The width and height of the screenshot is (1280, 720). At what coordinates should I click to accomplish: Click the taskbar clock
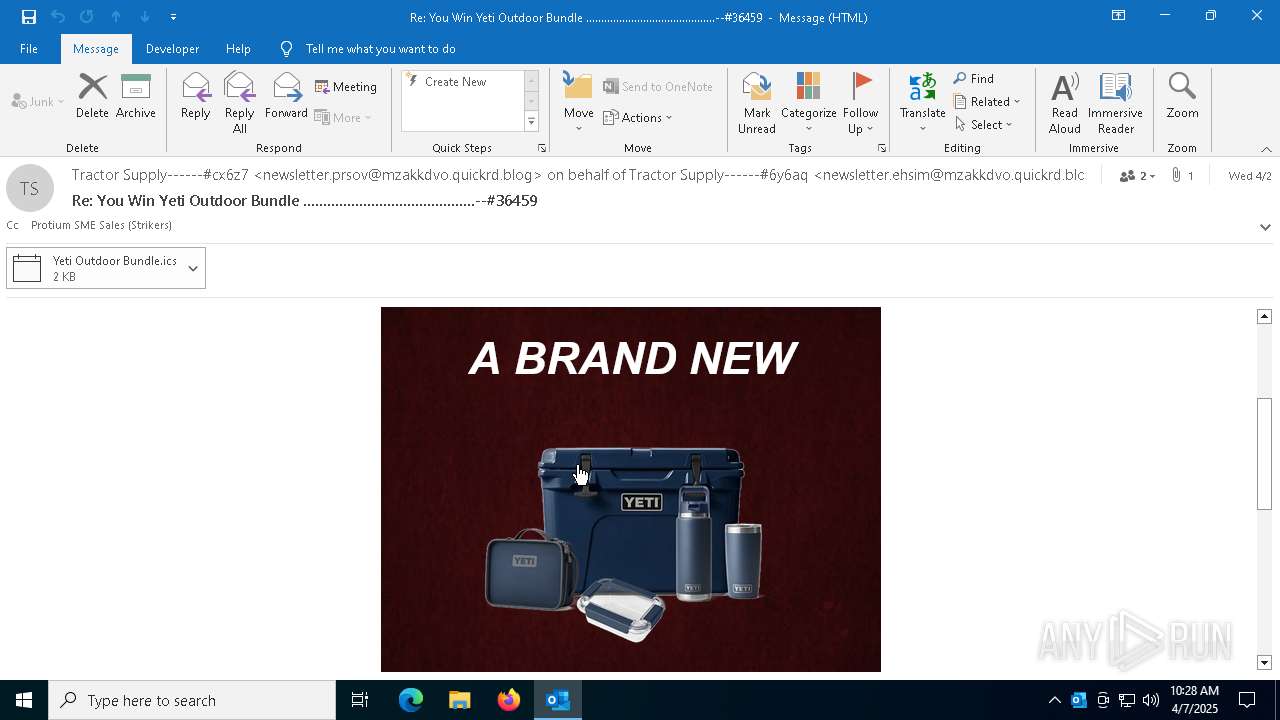click(1194, 700)
